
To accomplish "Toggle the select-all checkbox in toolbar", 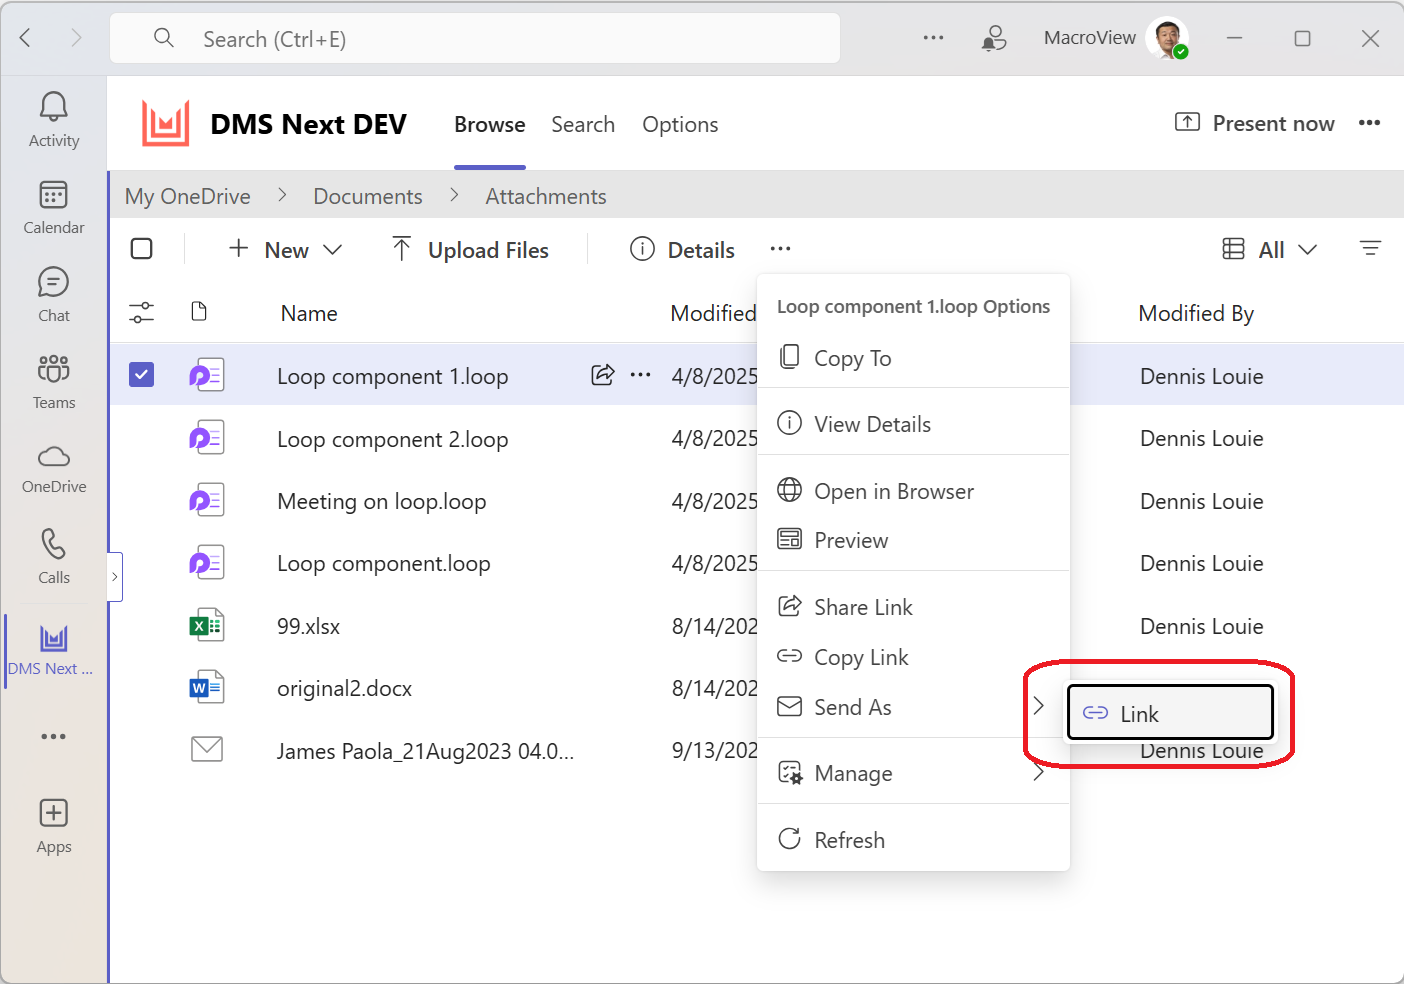I will point(142,249).
